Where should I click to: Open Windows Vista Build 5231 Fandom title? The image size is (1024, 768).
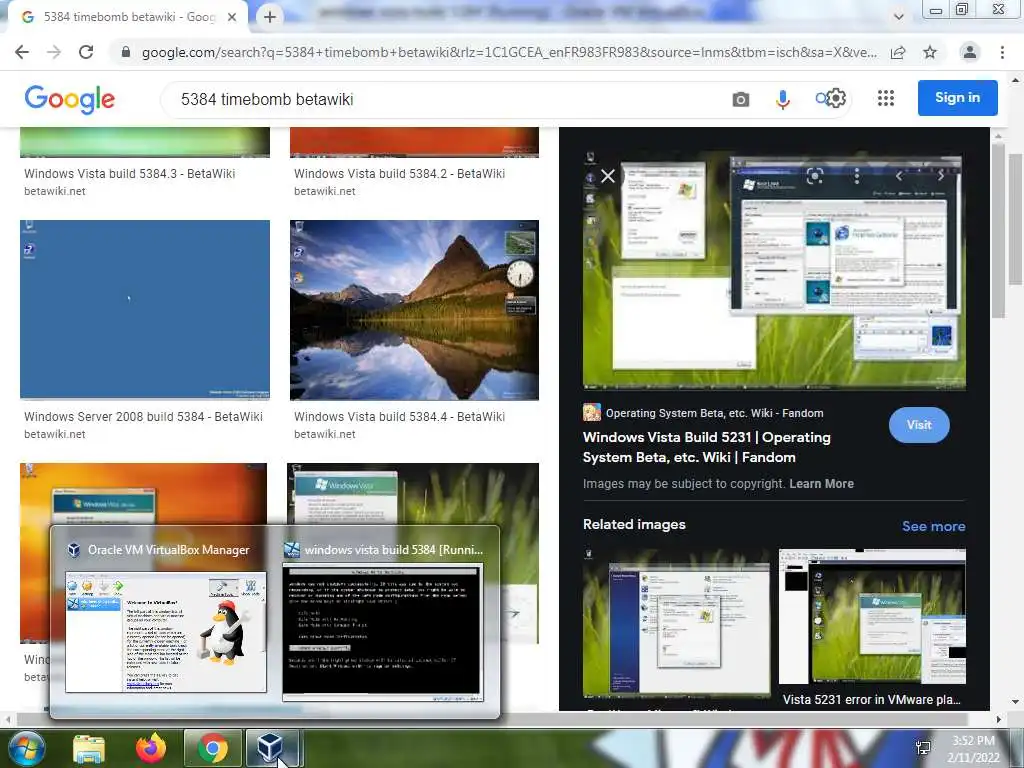[707, 447]
